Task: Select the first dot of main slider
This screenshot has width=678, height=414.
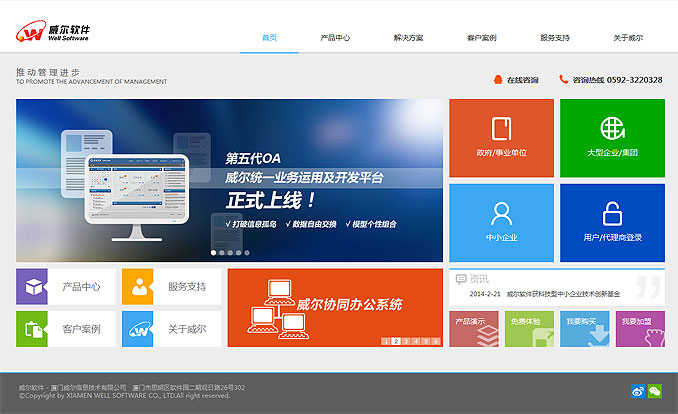Action: [213, 252]
